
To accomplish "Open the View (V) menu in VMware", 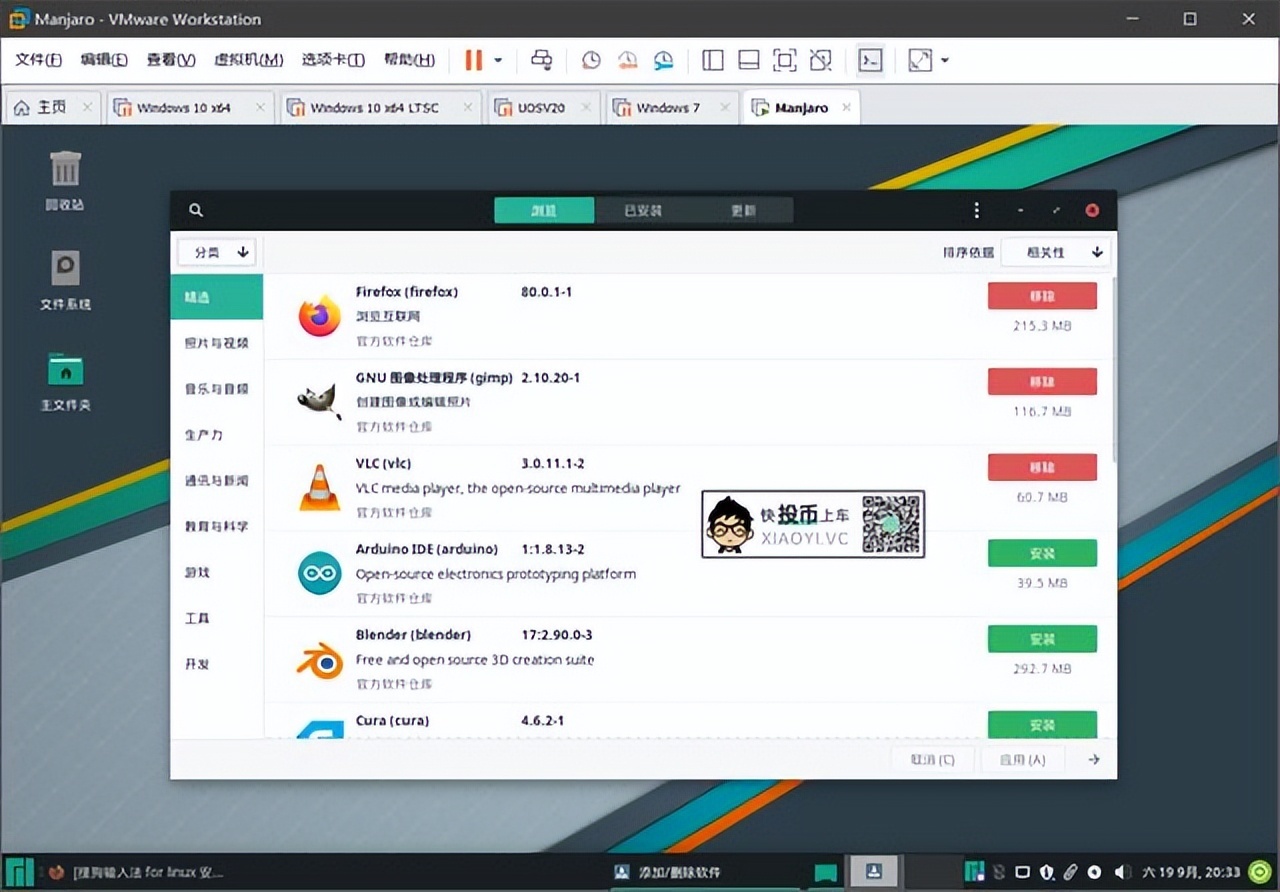I will tap(171, 60).
